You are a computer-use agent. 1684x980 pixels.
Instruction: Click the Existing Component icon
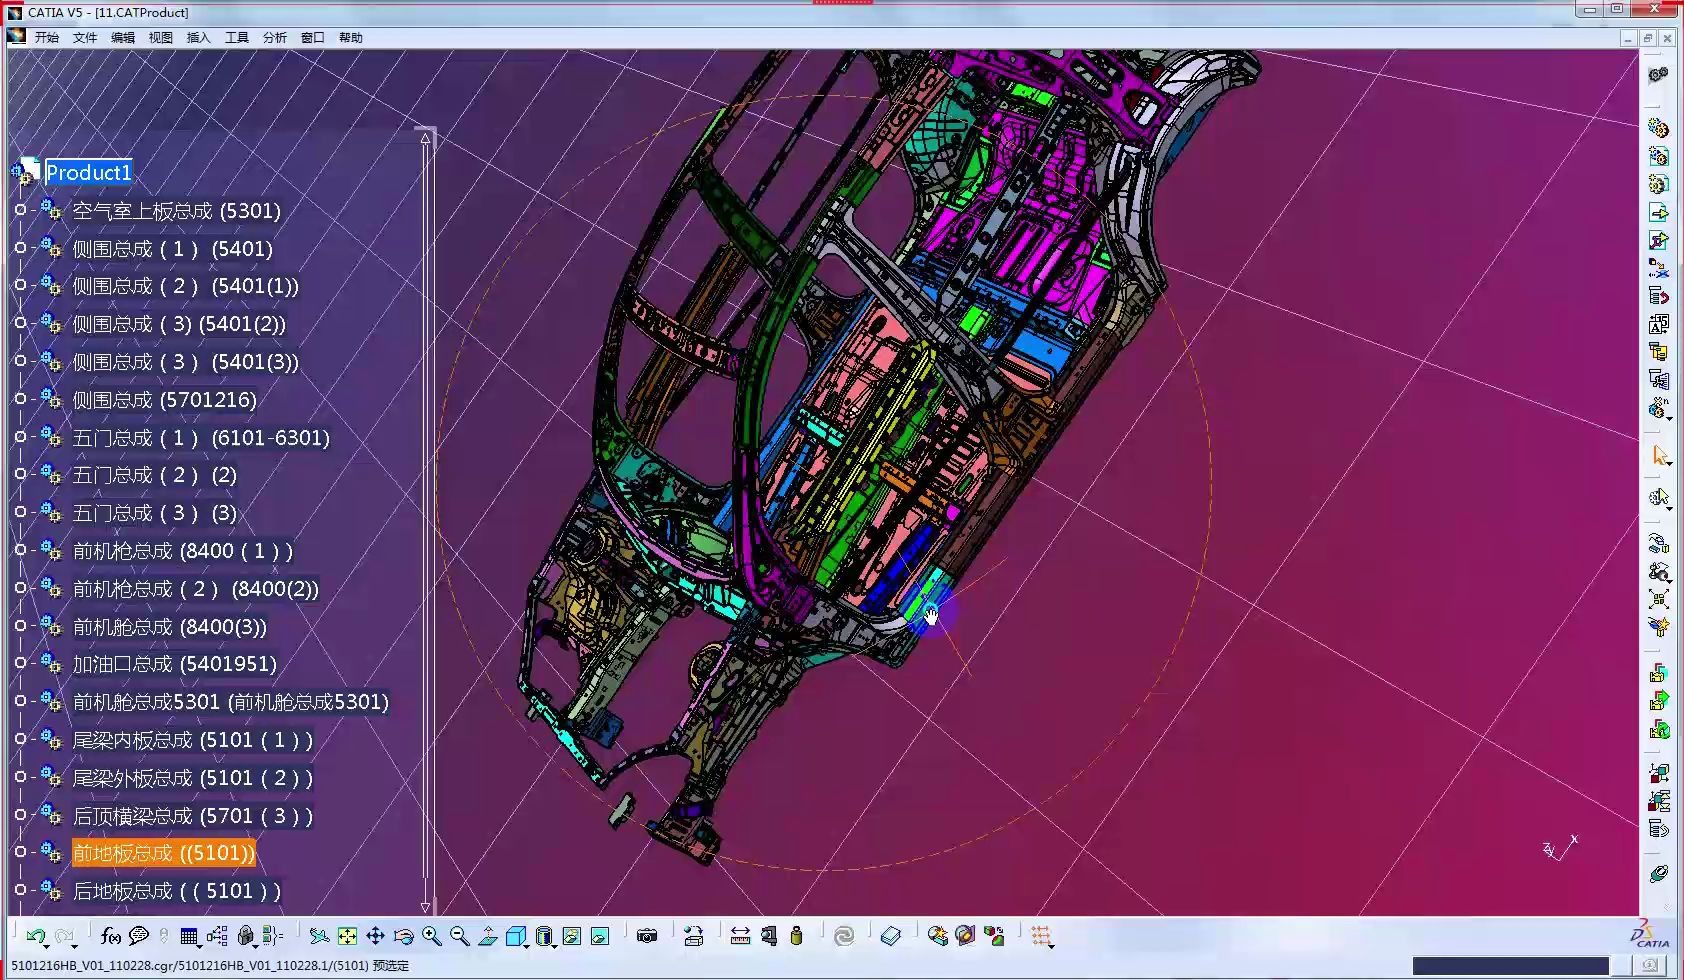click(1658, 212)
